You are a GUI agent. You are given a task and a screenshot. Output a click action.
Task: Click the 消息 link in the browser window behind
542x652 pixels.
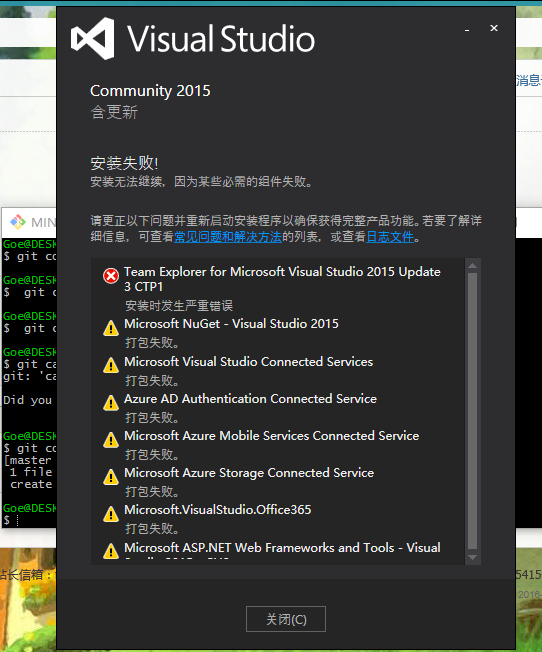pyautogui.click(x=528, y=80)
